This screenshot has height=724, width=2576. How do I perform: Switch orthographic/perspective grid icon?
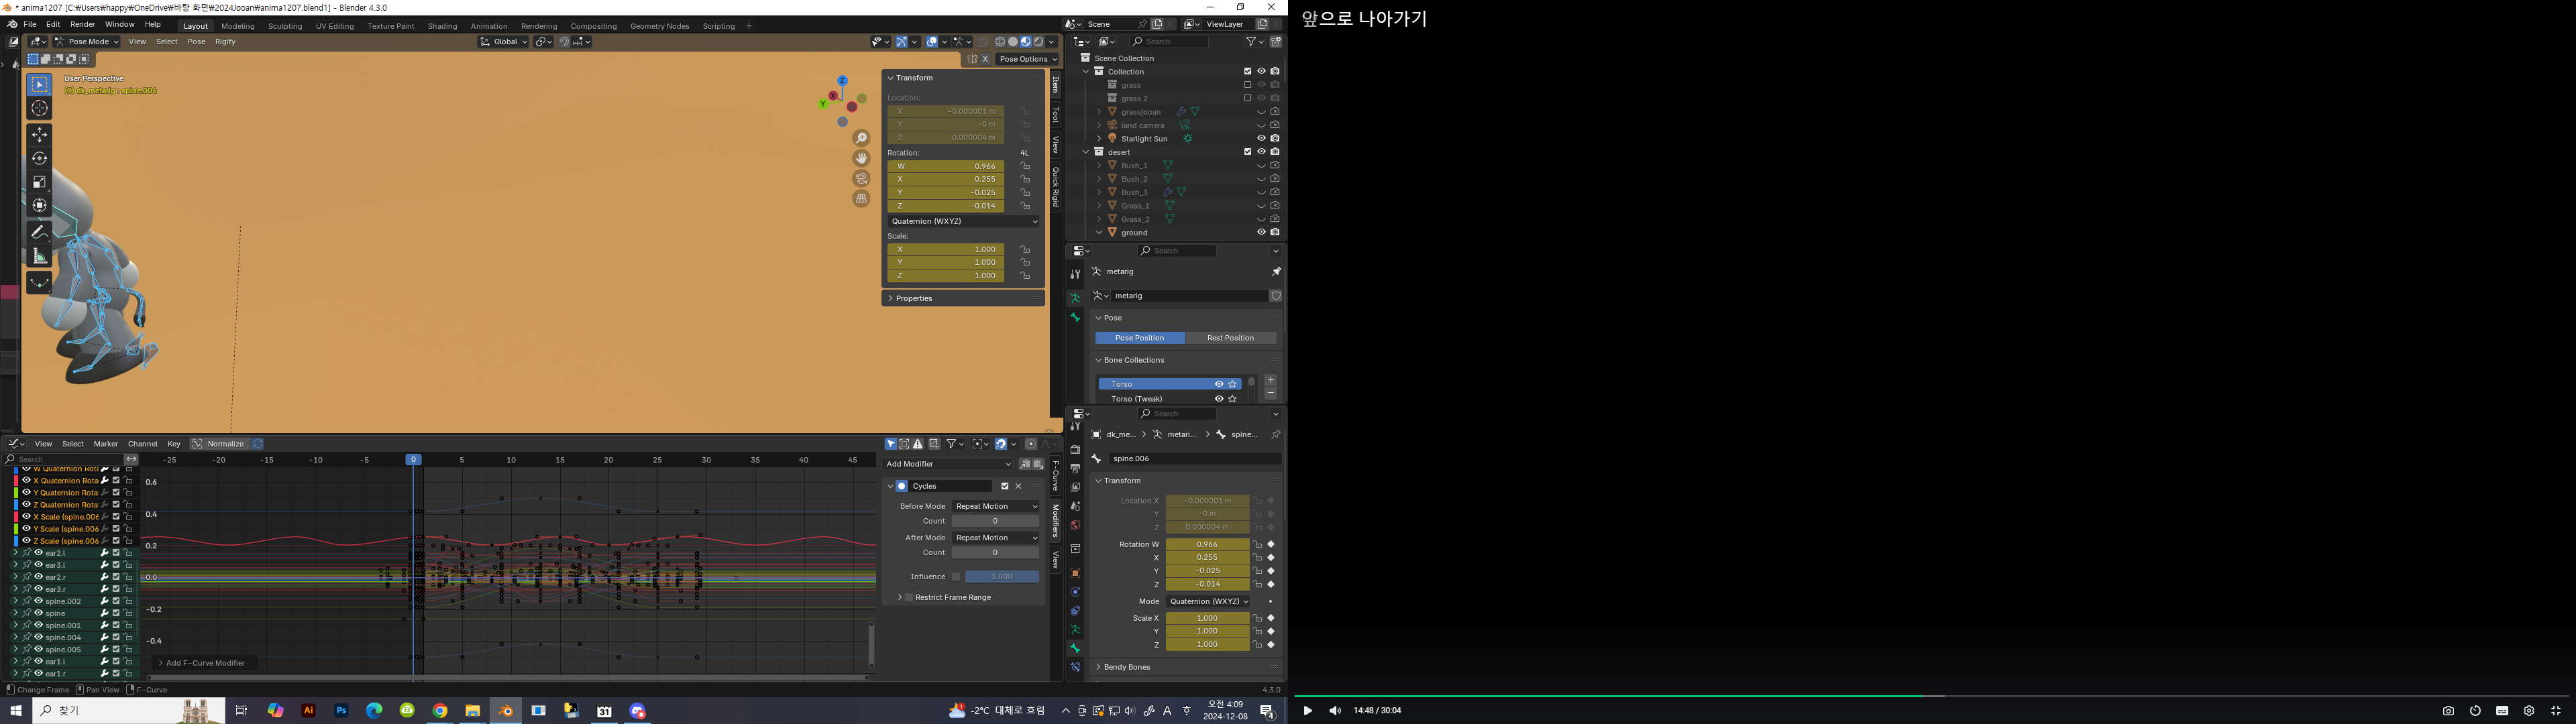(862, 199)
